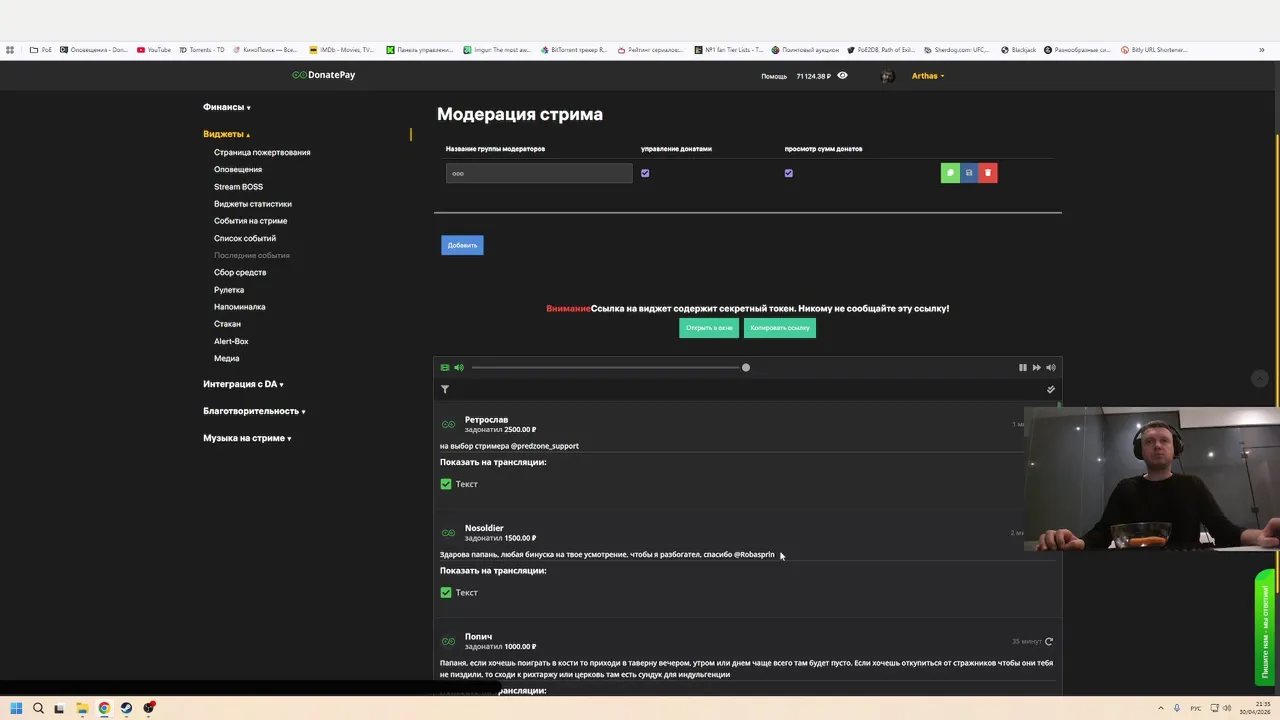Open Медиа widget page
Screen dimensions: 1280x720
[x=226, y=358]
